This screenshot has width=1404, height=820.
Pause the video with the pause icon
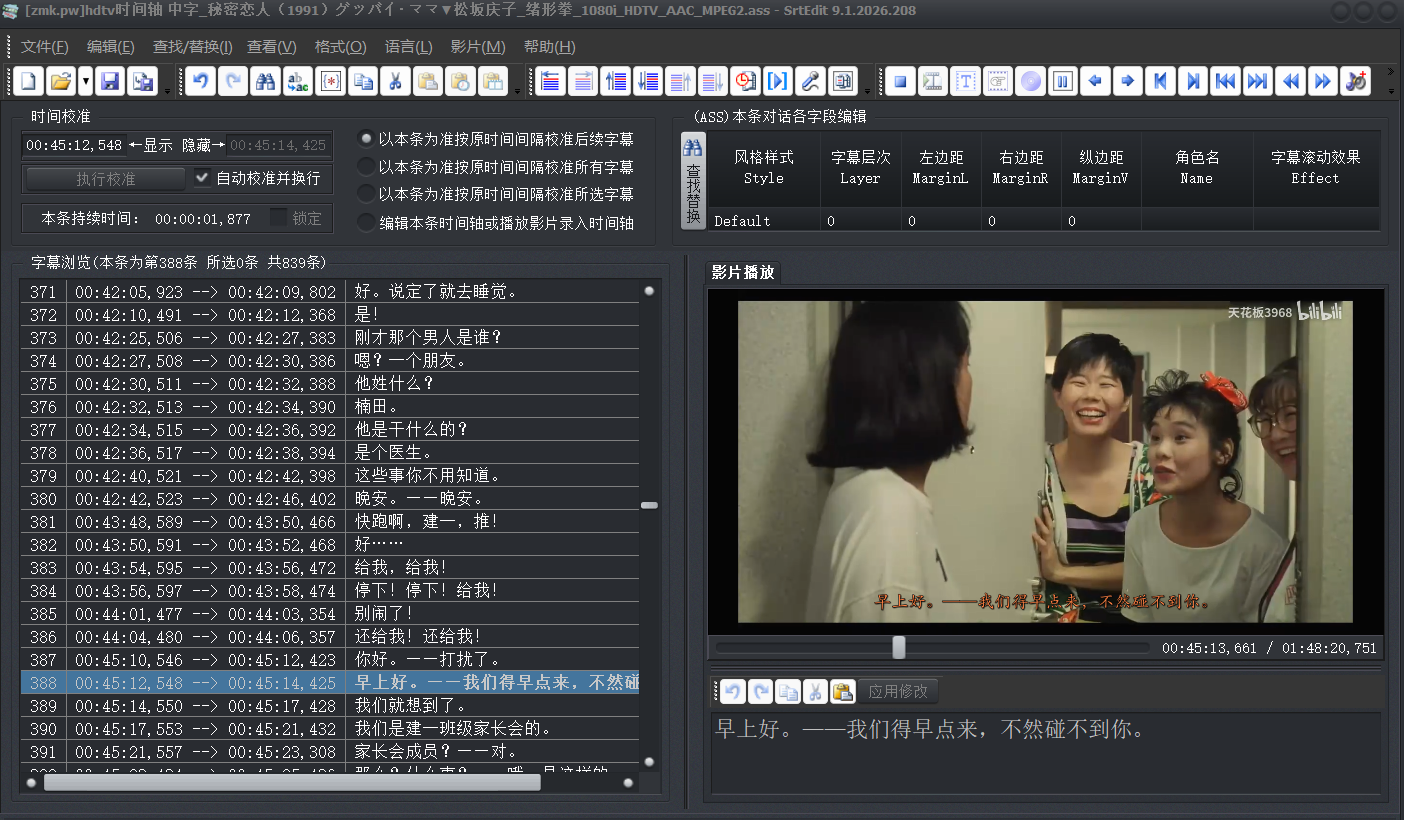pyautogui.click(x=1063, y=81)
